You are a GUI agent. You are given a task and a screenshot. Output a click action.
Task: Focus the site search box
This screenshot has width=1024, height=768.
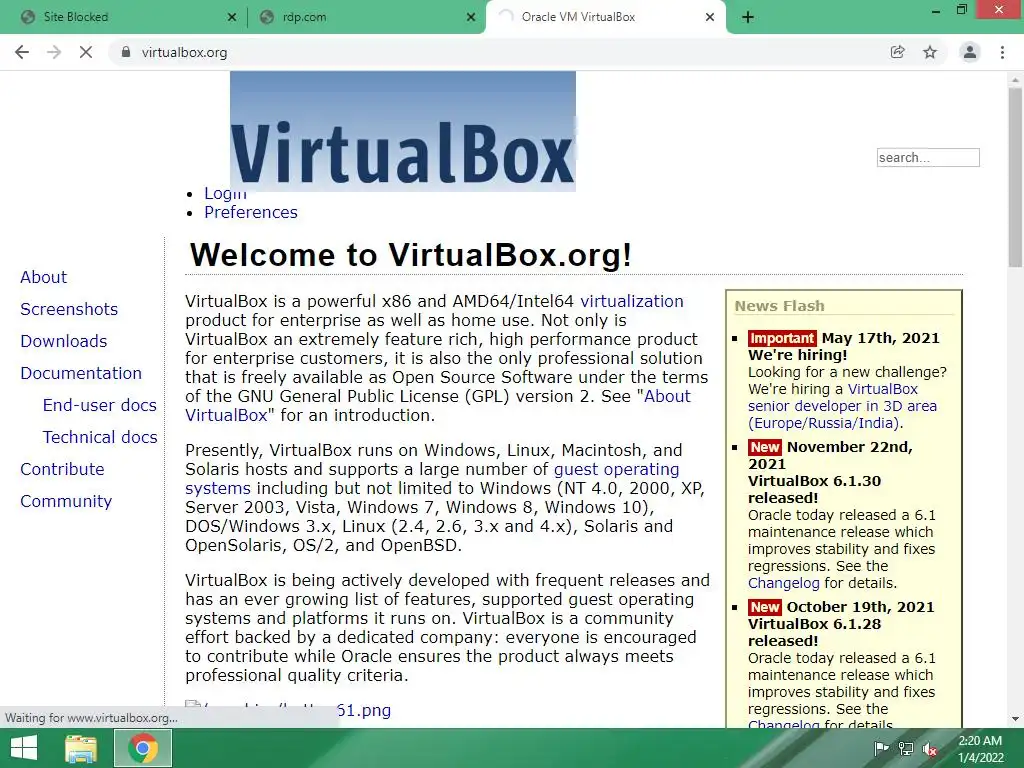(928, 157)
